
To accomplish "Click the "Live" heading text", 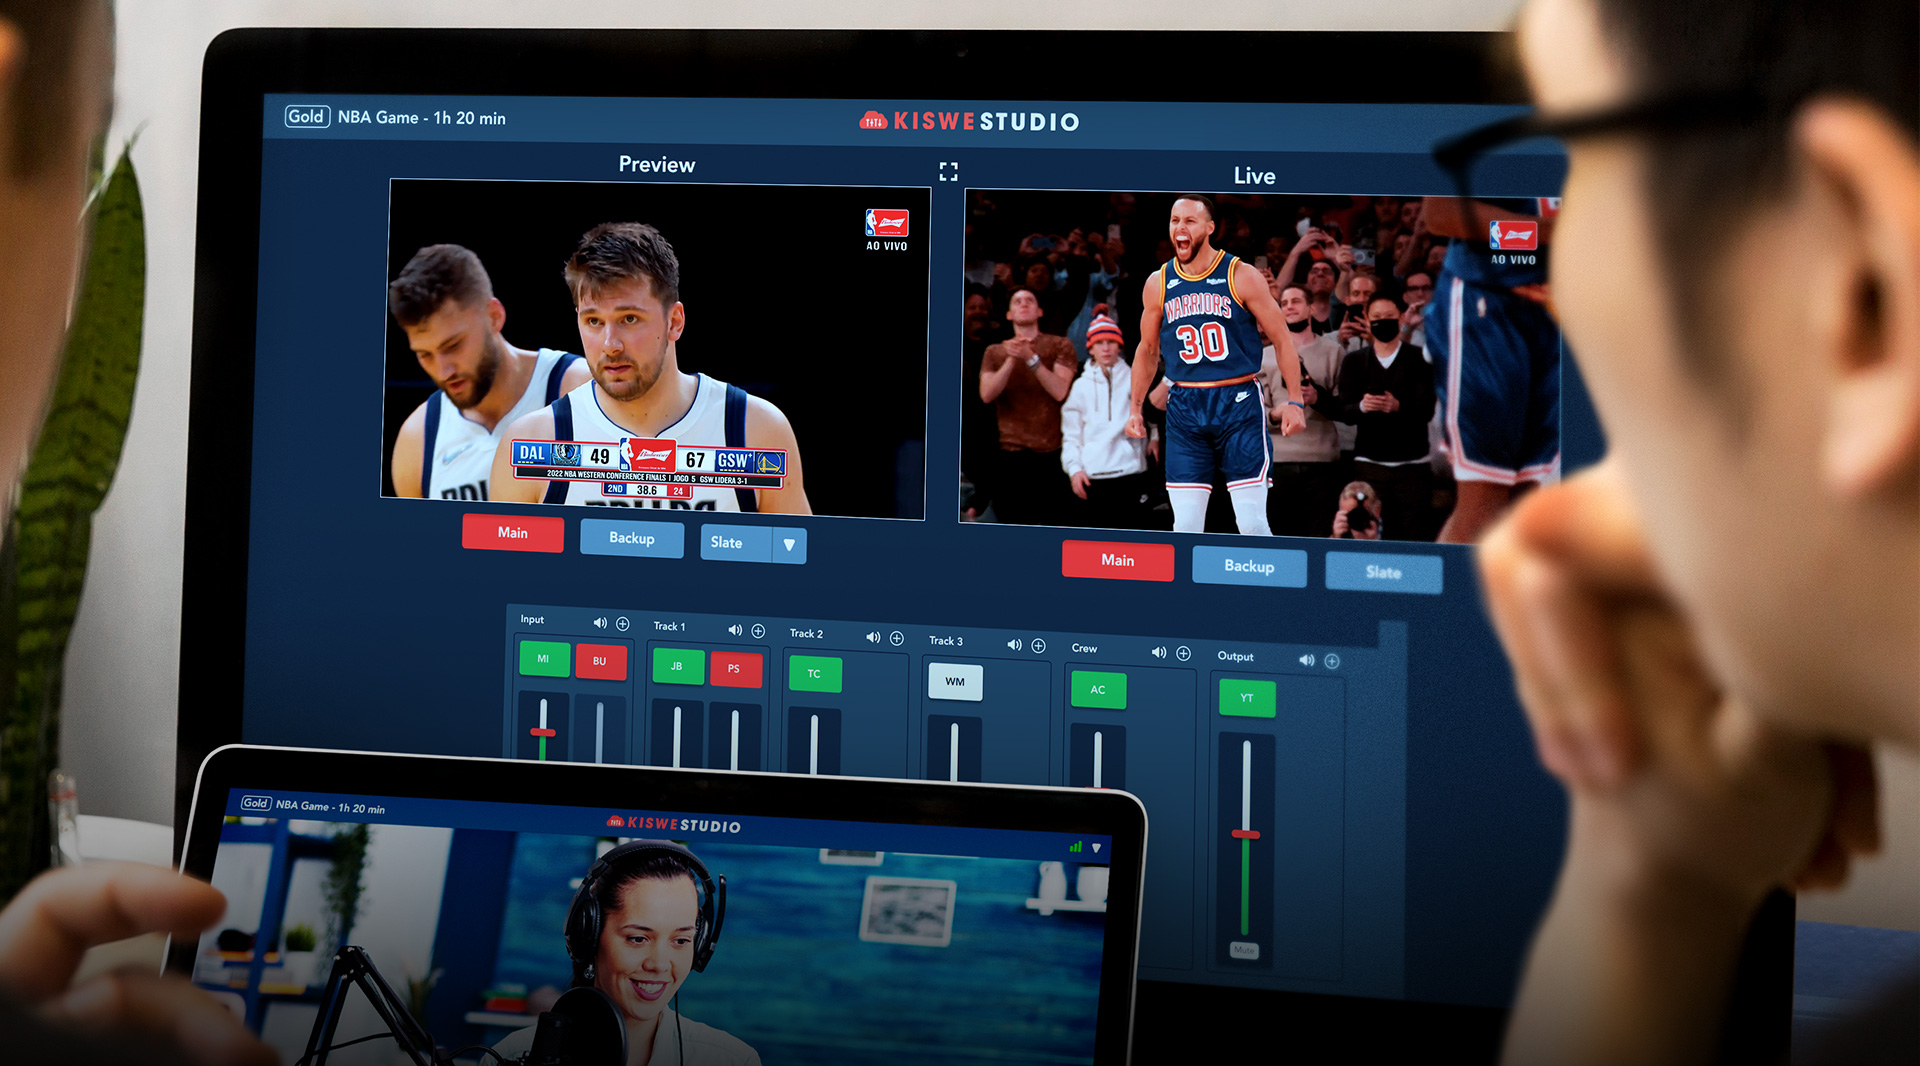I will pos(1255,176).
